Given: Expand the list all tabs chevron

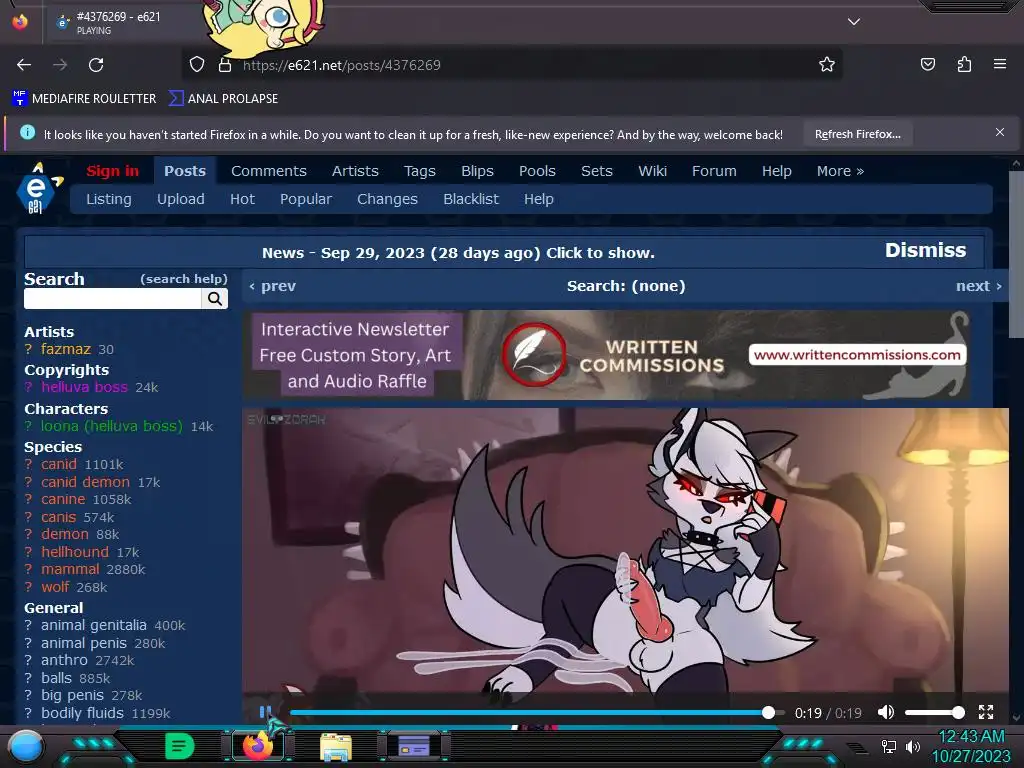Looking at the screenshot, I should pos(854,22).
